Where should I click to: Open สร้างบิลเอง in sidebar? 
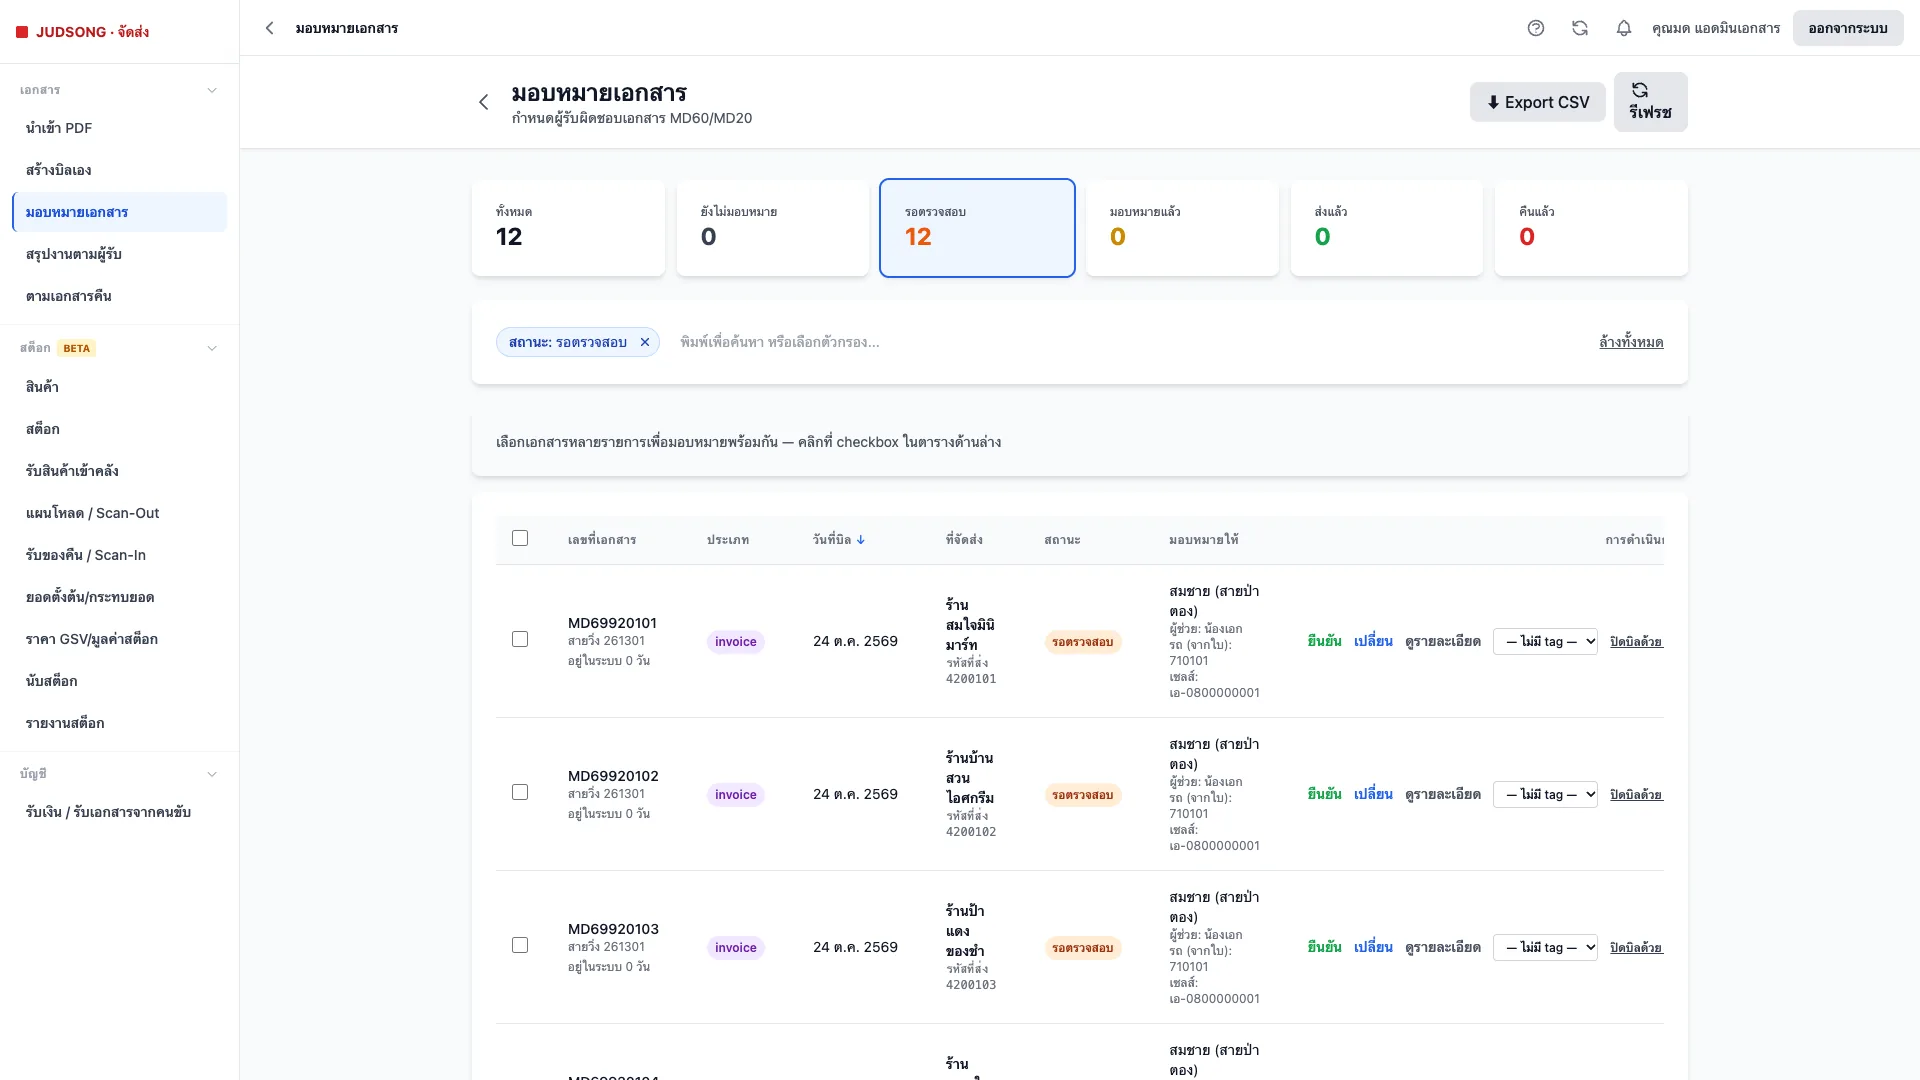coord(120,170)
